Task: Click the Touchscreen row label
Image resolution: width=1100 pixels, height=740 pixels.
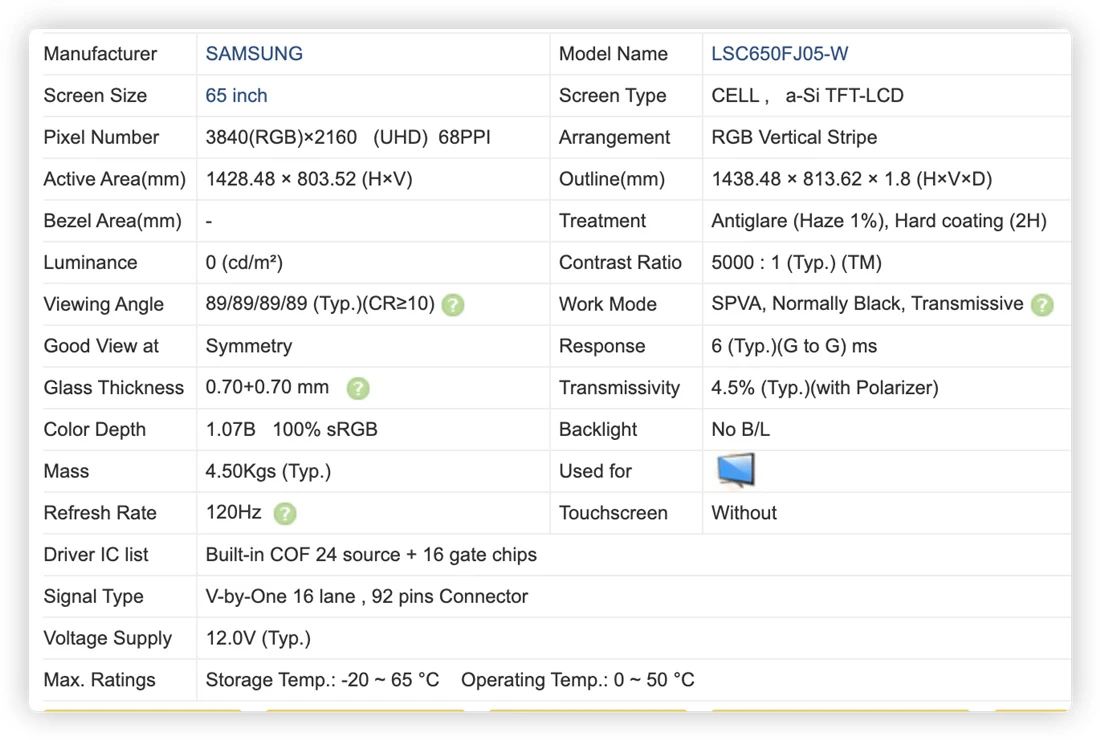Action: pos(613,513)
